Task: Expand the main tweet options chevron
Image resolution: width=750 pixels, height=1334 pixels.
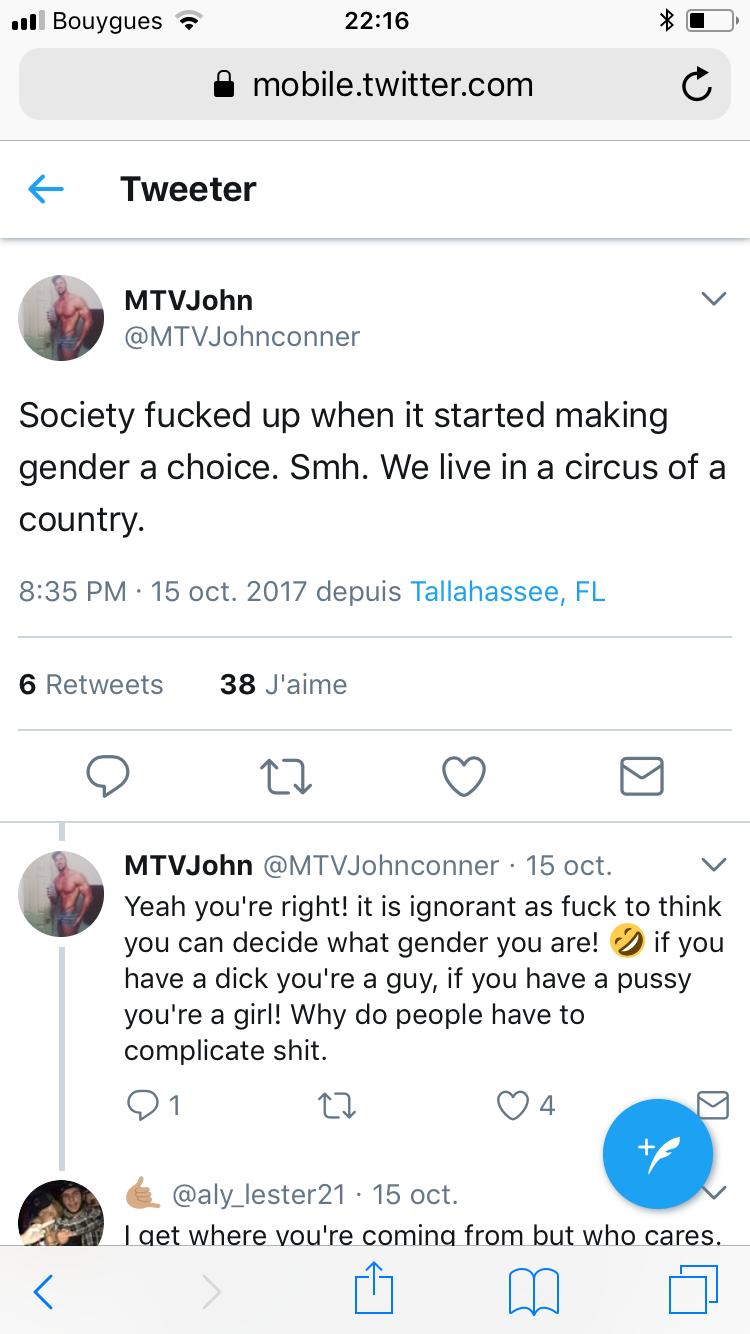Action: (x=713, y=299)
